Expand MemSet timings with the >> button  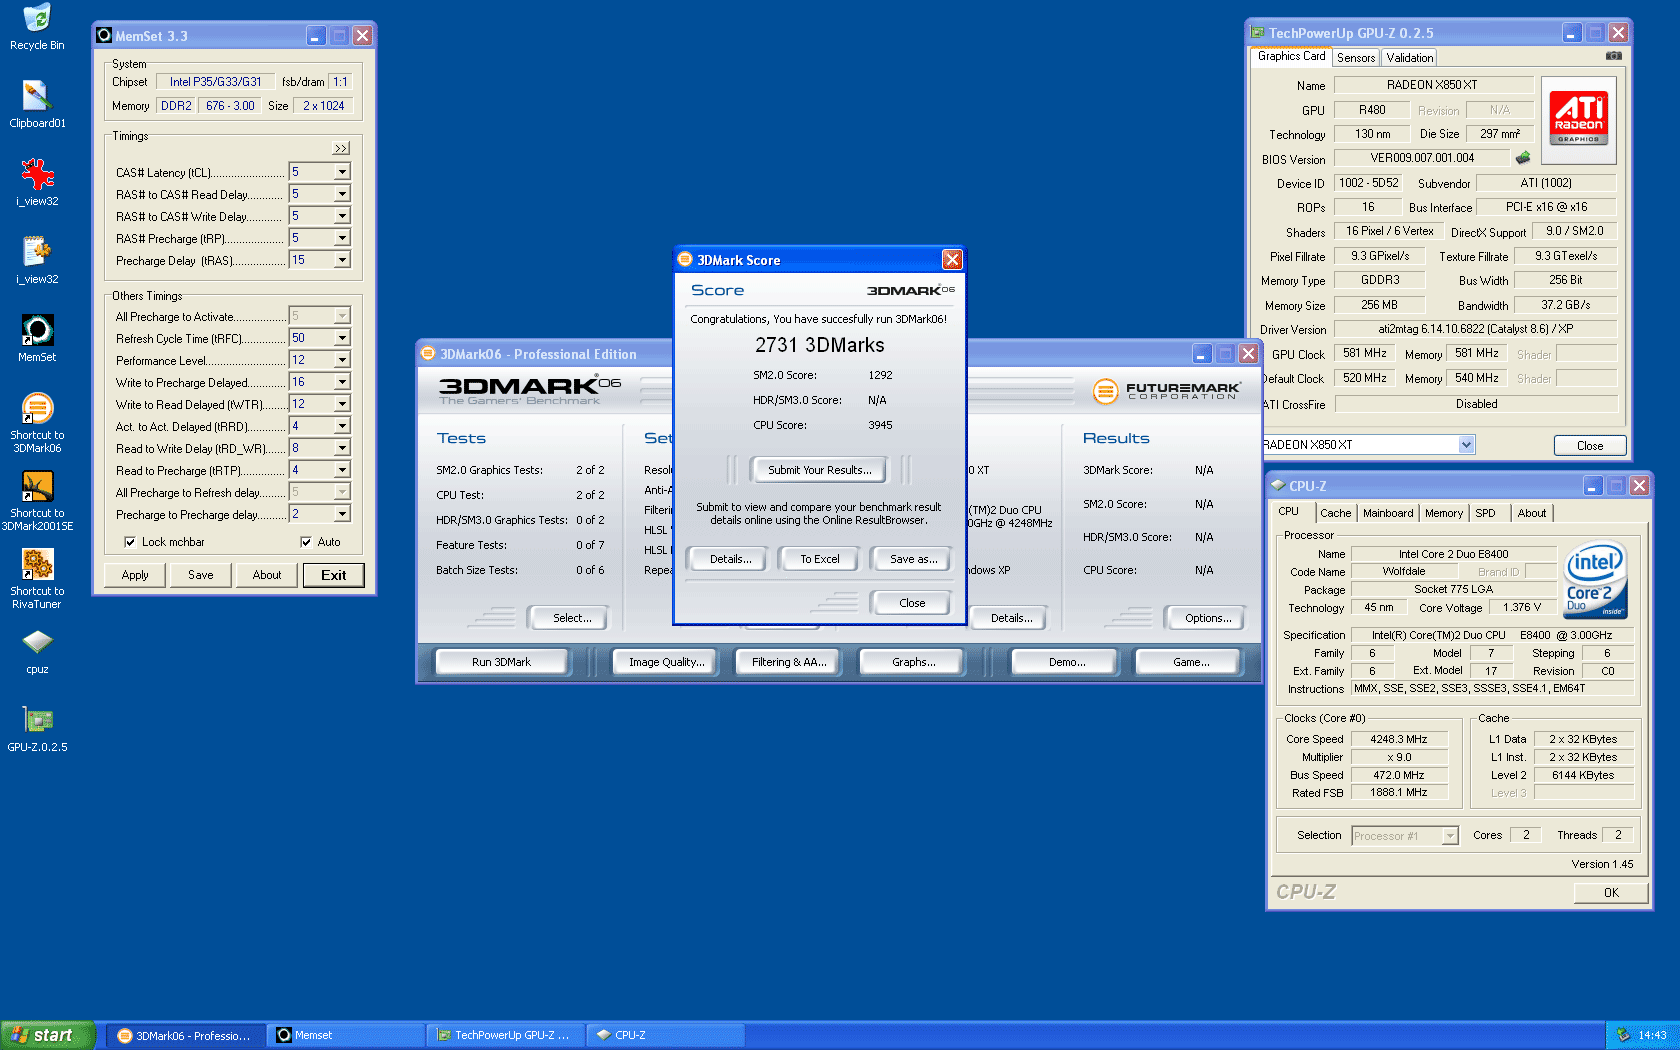pyautogui.click(x=341, y=148)
